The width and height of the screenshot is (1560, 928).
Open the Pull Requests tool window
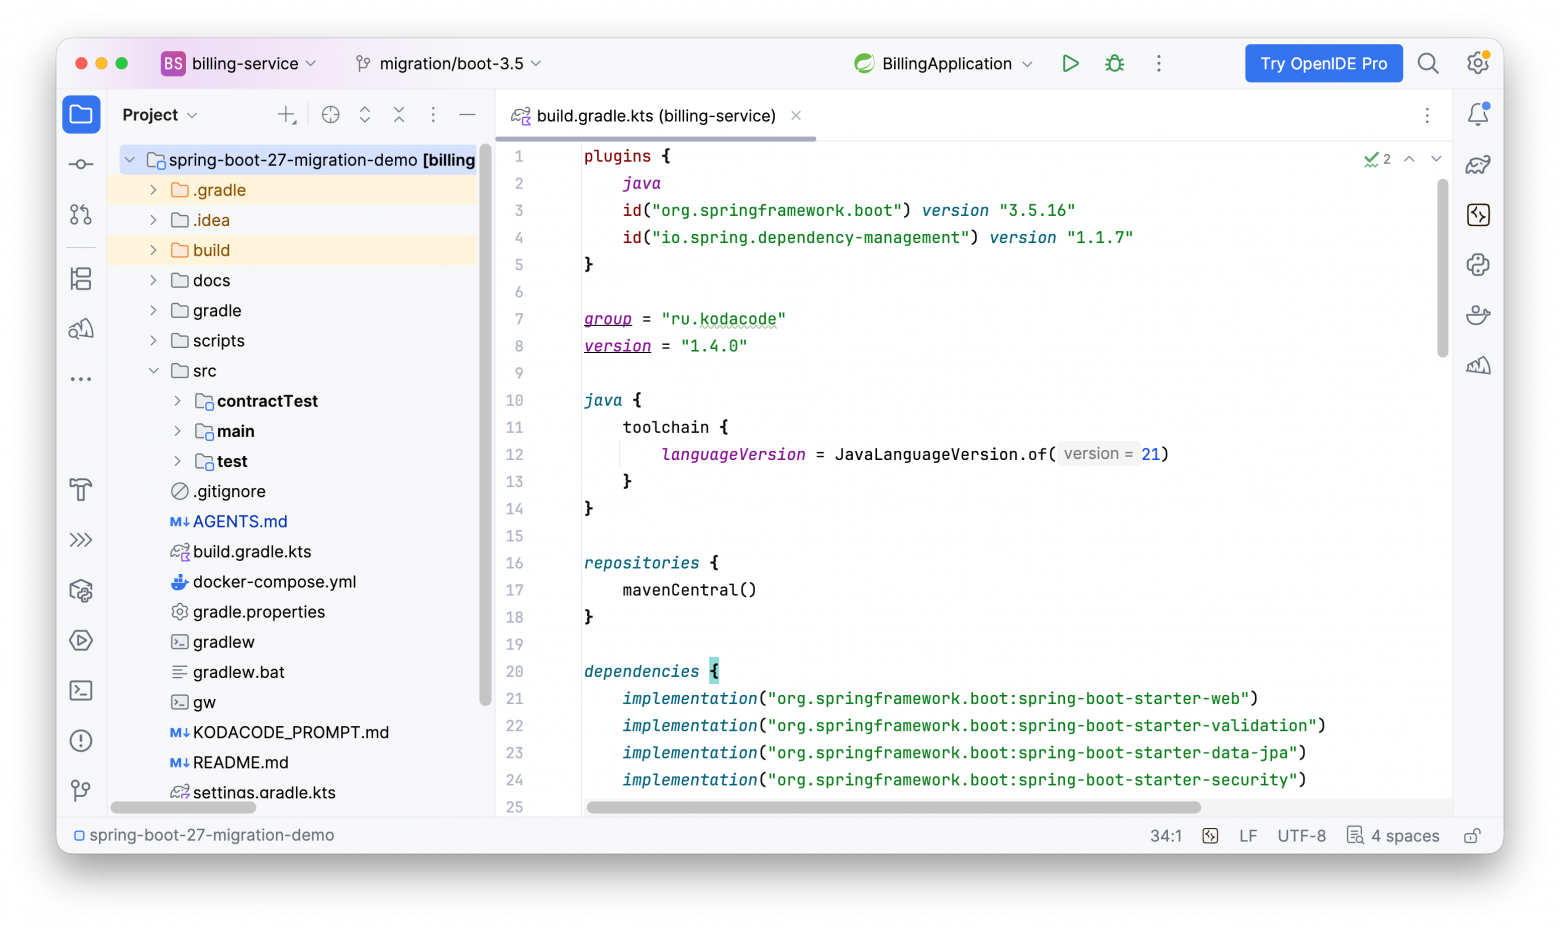(81, 214)
